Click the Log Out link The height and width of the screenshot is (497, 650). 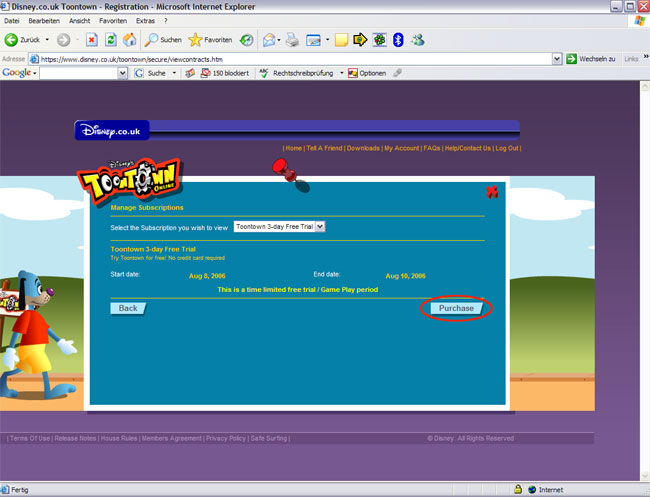click(507, 148)
